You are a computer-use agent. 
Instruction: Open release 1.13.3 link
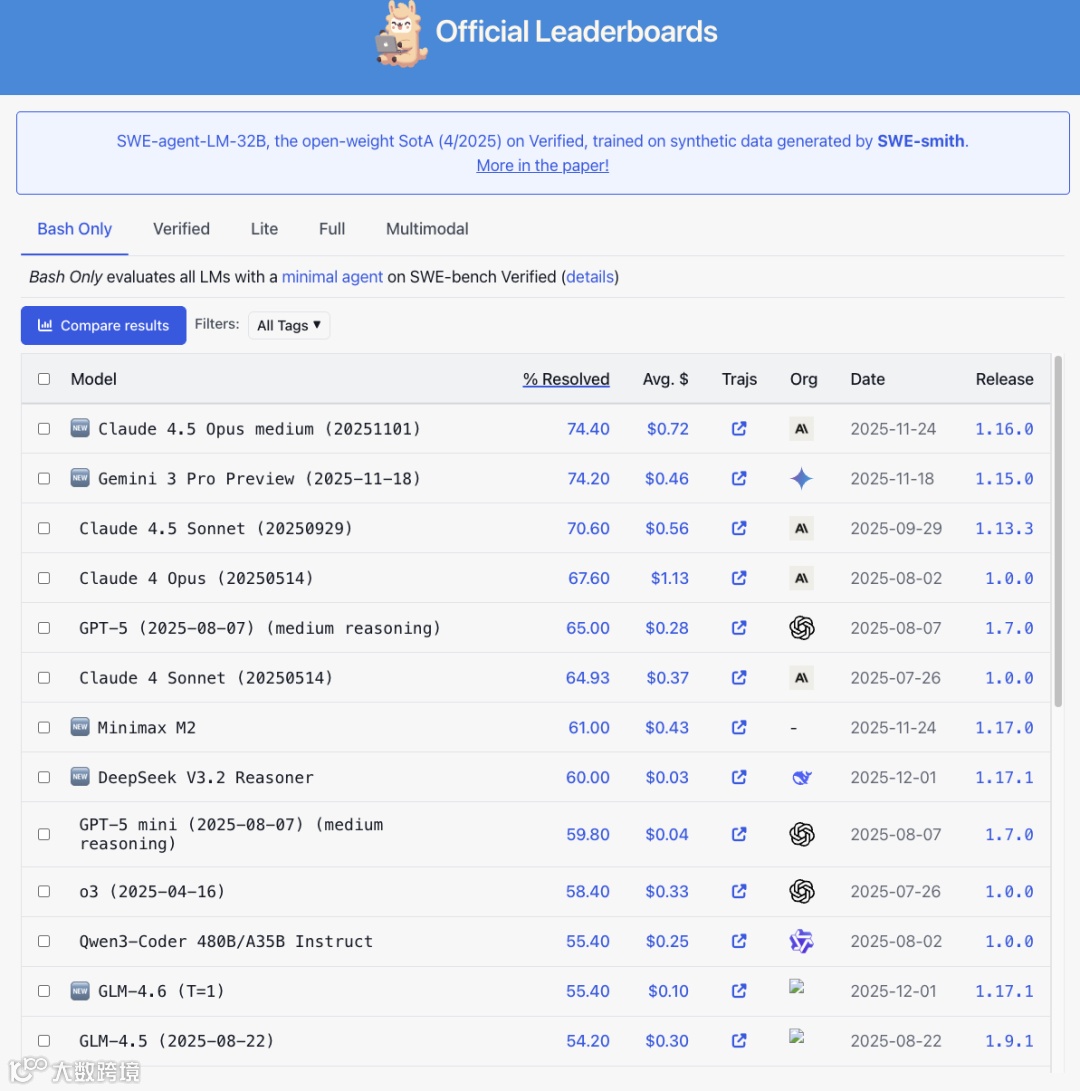pyautogui.click(x=1004, y=529)
